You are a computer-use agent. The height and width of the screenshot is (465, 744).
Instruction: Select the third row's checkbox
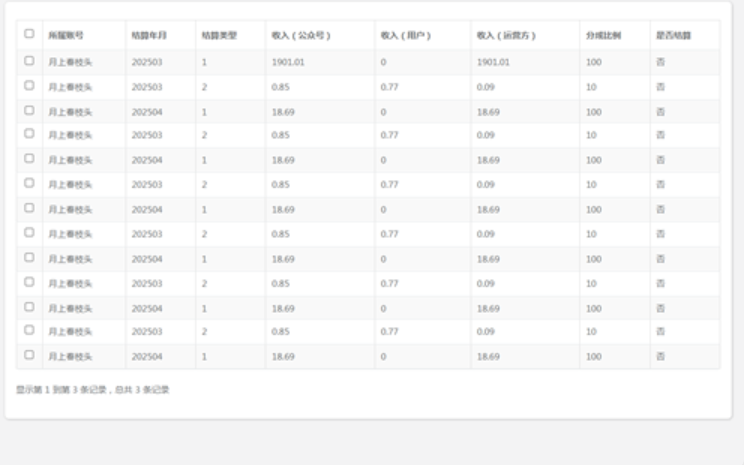30,110
